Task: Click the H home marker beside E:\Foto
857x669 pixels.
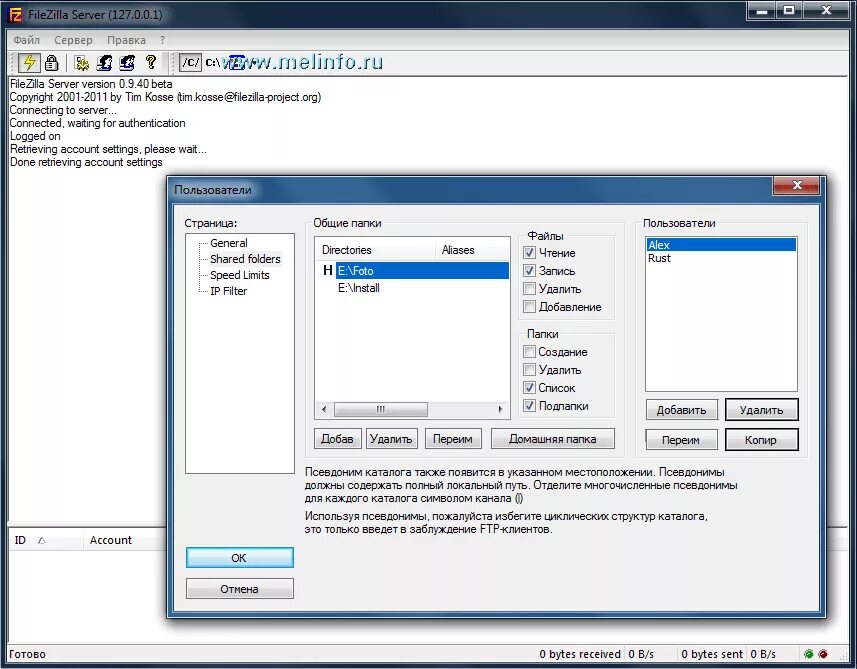Action: tap(328, 271)
